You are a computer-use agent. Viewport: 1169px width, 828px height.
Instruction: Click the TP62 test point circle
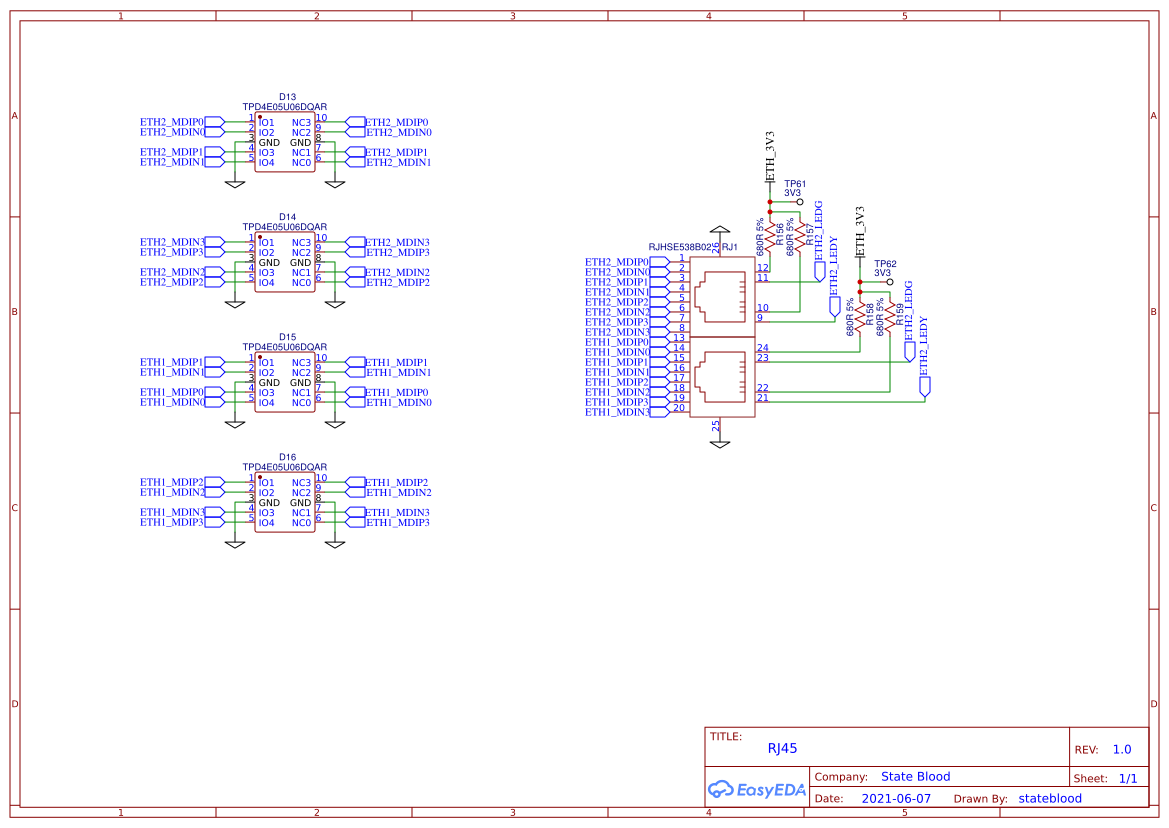tap(889, 282)
